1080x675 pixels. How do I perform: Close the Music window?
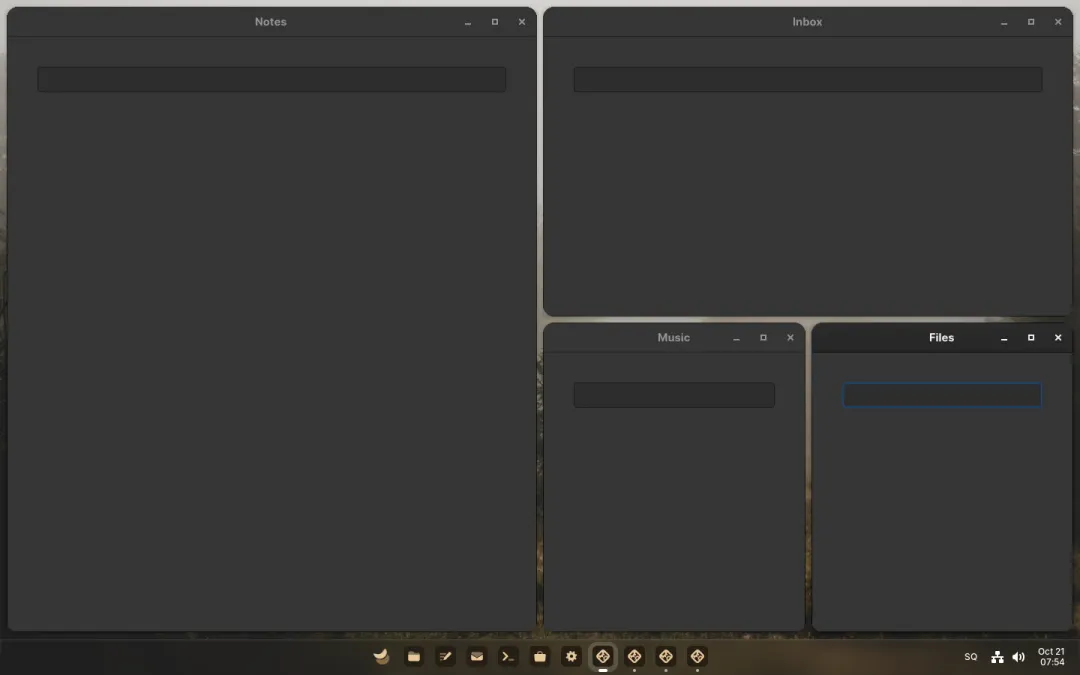(x=790, y=338)
